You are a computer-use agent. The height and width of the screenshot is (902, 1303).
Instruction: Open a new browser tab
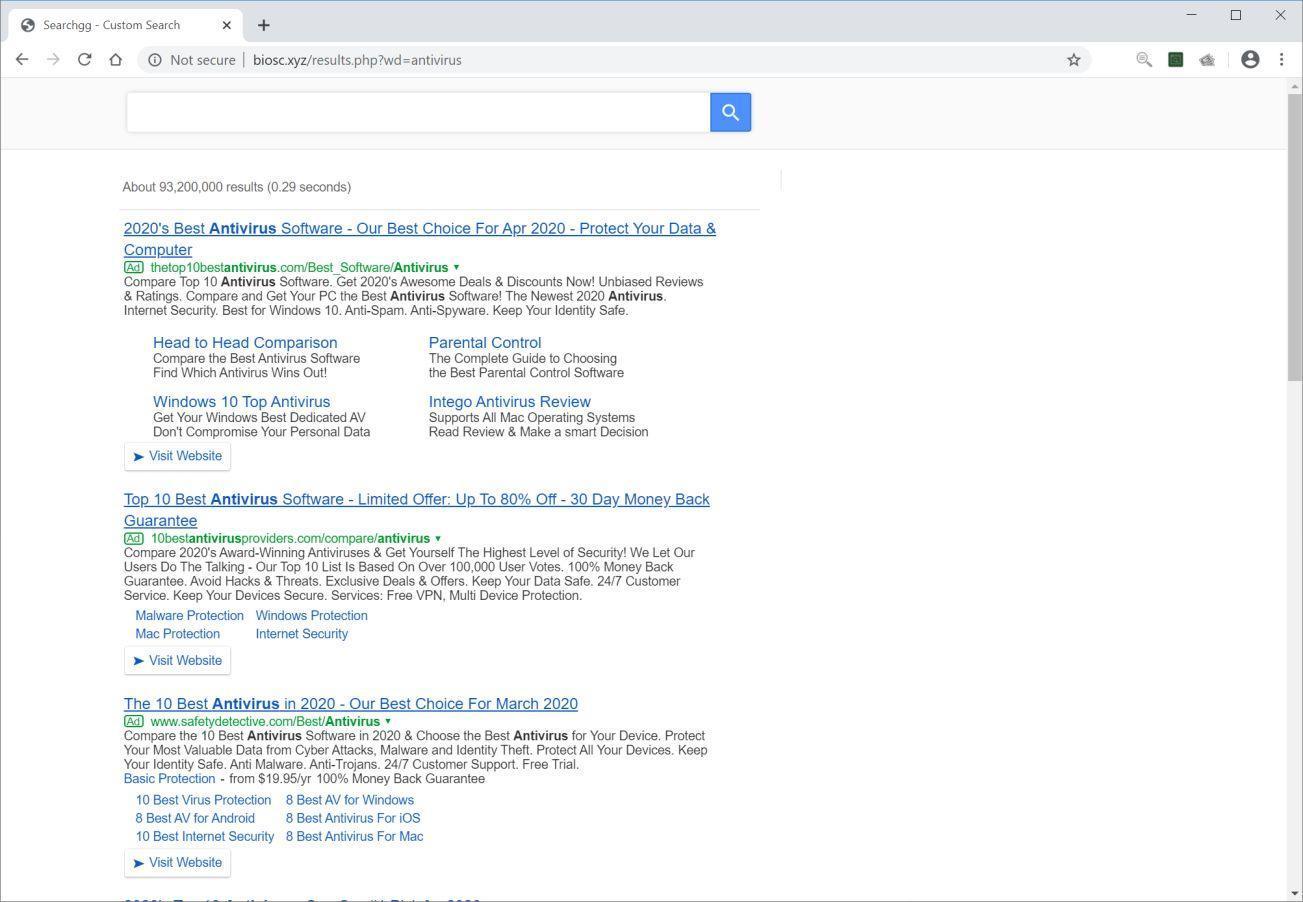tap(263, 25)
